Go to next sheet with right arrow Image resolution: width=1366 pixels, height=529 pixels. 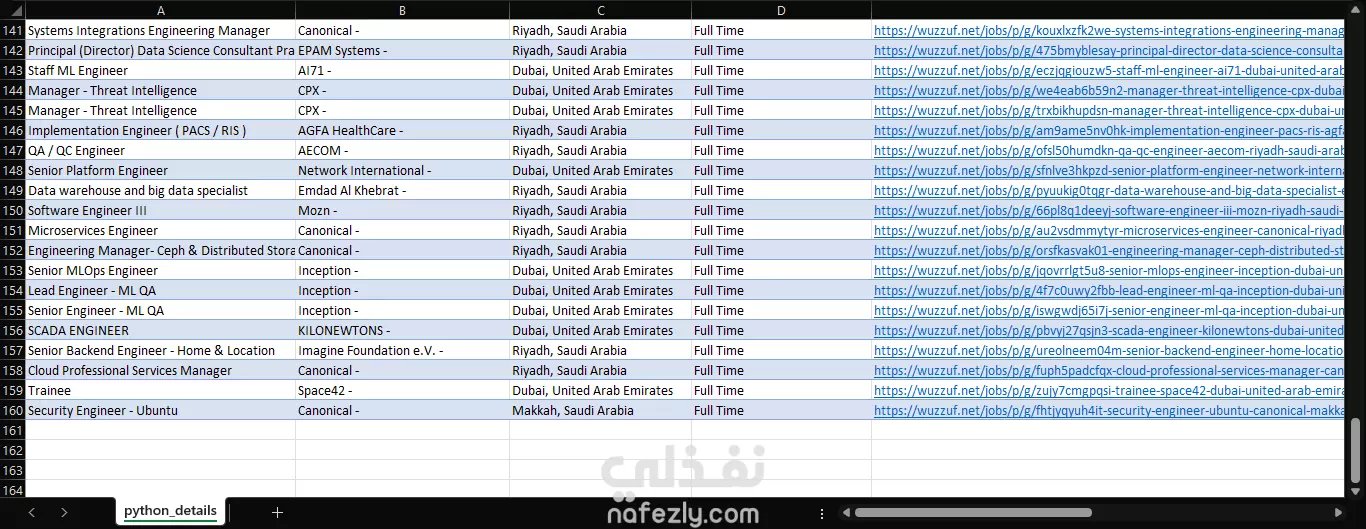pyautogui.click(x=64, y=512)
